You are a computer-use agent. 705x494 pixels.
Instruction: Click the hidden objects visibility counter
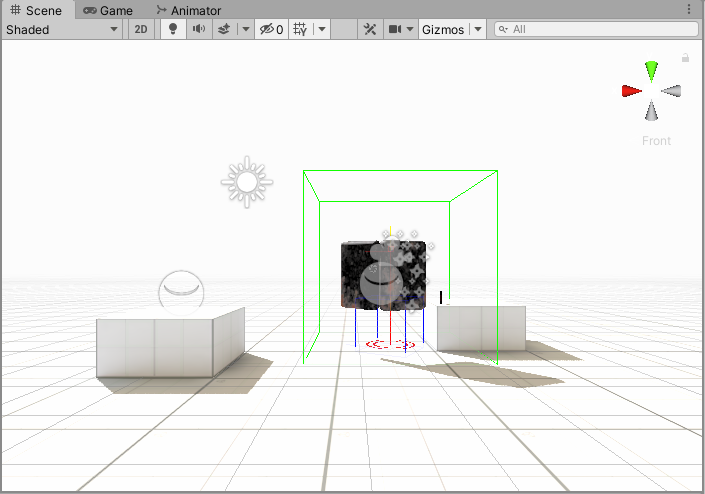coord(271,29)
